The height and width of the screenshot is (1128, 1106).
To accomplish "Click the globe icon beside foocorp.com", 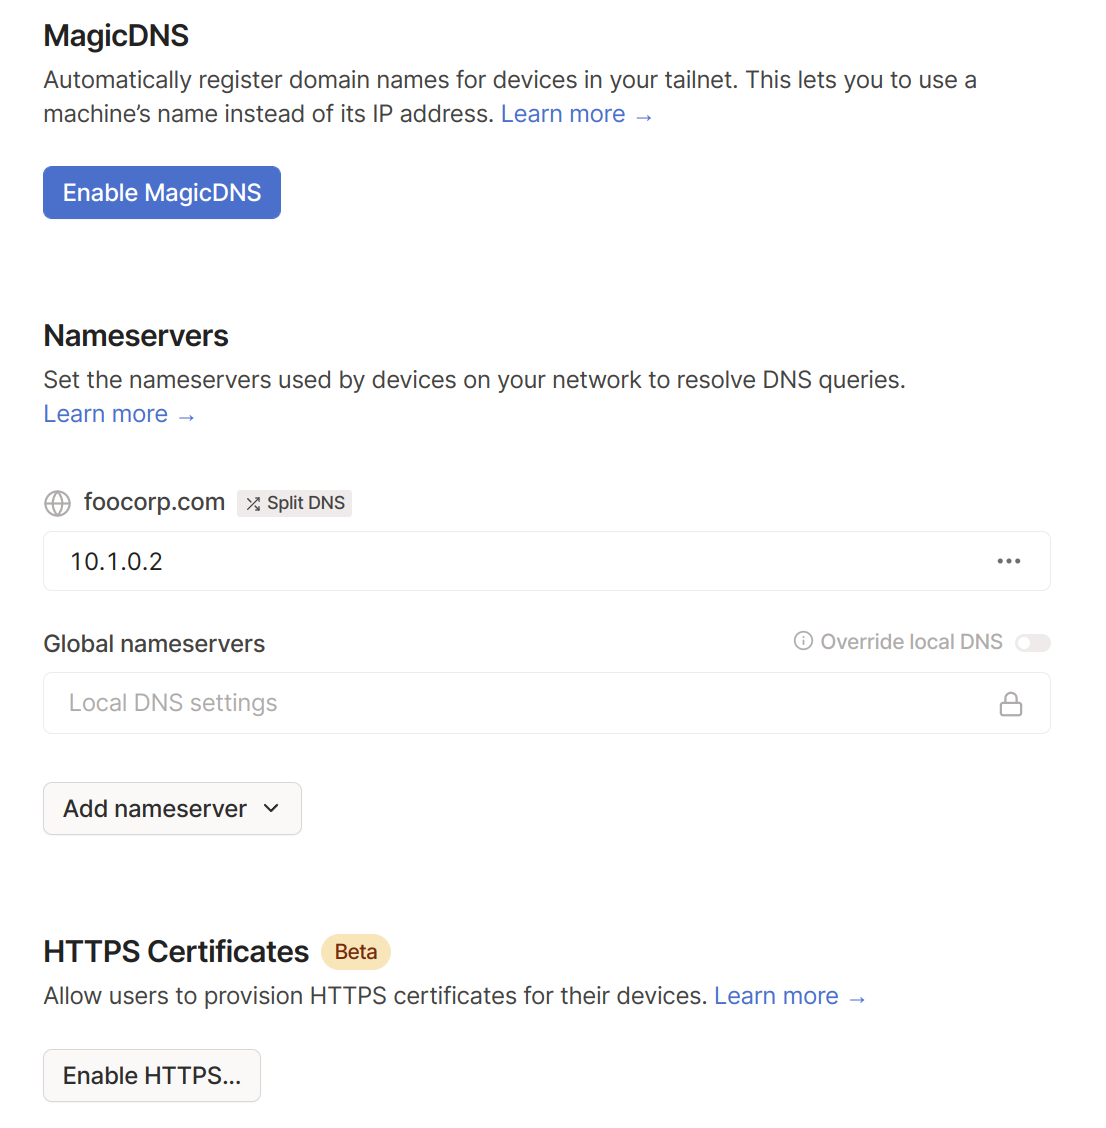I will coord(57,503).
